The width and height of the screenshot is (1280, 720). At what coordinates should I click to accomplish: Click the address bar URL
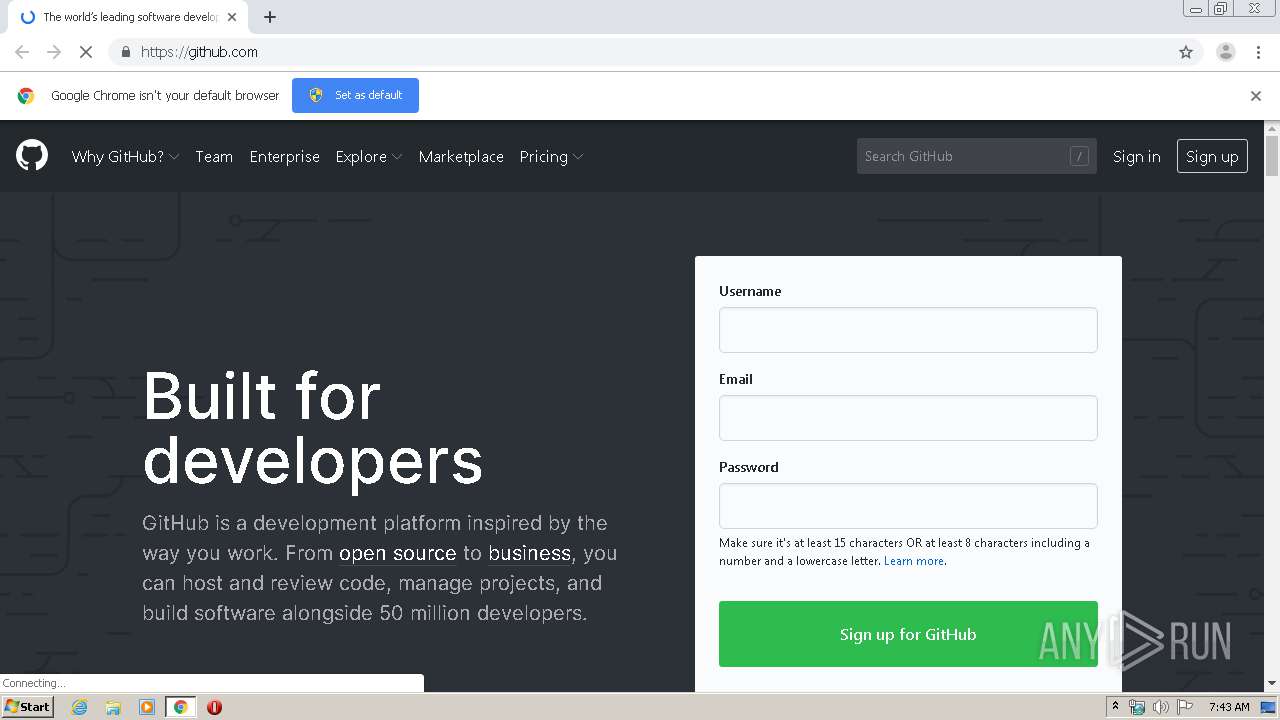199,52
